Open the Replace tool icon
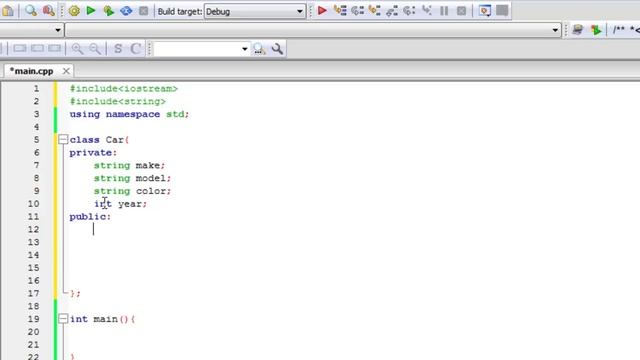Screen dimensions: 640x360 pos(49,11)
